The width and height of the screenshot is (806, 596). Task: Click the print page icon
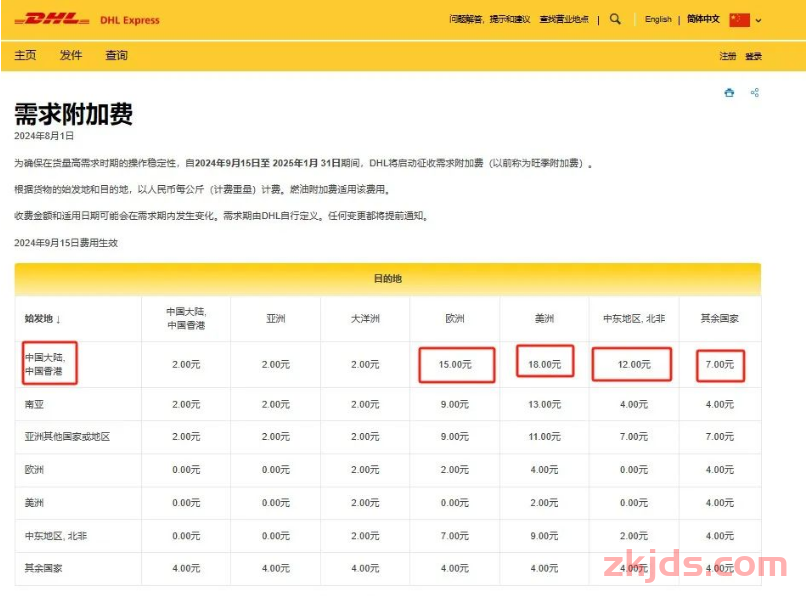point(729,93)
